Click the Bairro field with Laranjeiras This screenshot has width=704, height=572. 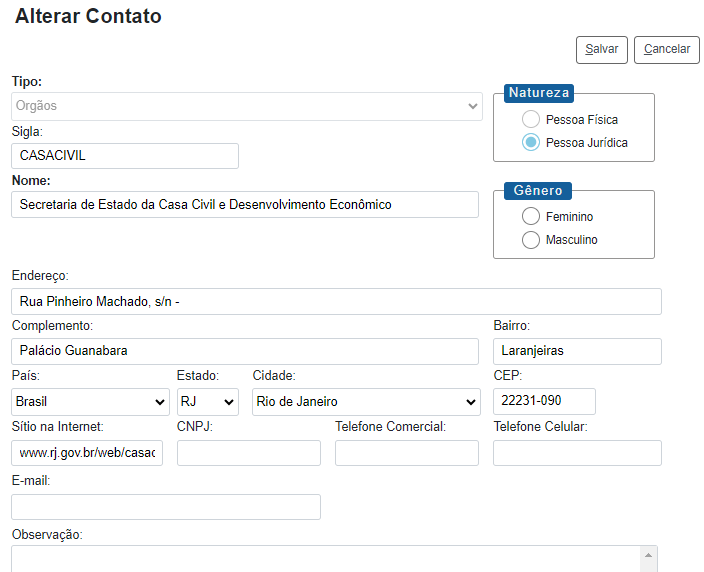coord(577,351)
